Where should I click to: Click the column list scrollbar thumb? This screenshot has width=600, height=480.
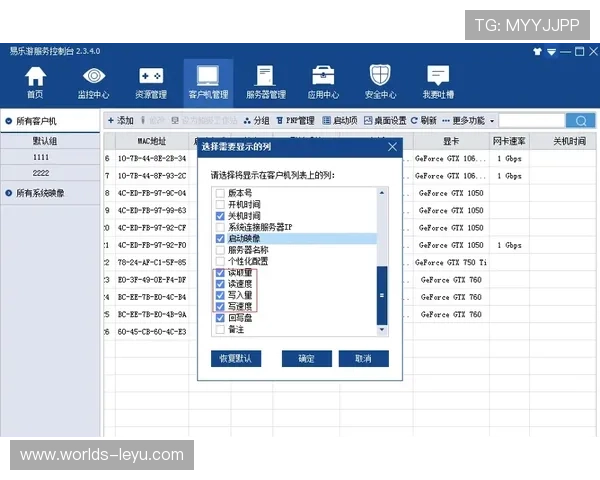pos(382,295)
